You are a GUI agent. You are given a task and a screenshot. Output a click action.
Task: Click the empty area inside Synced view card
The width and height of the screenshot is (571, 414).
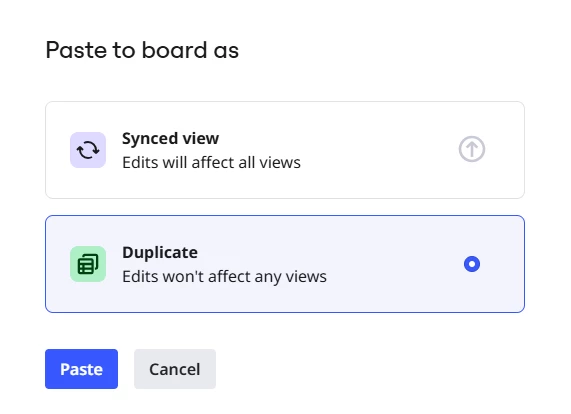tap(379, 150)
